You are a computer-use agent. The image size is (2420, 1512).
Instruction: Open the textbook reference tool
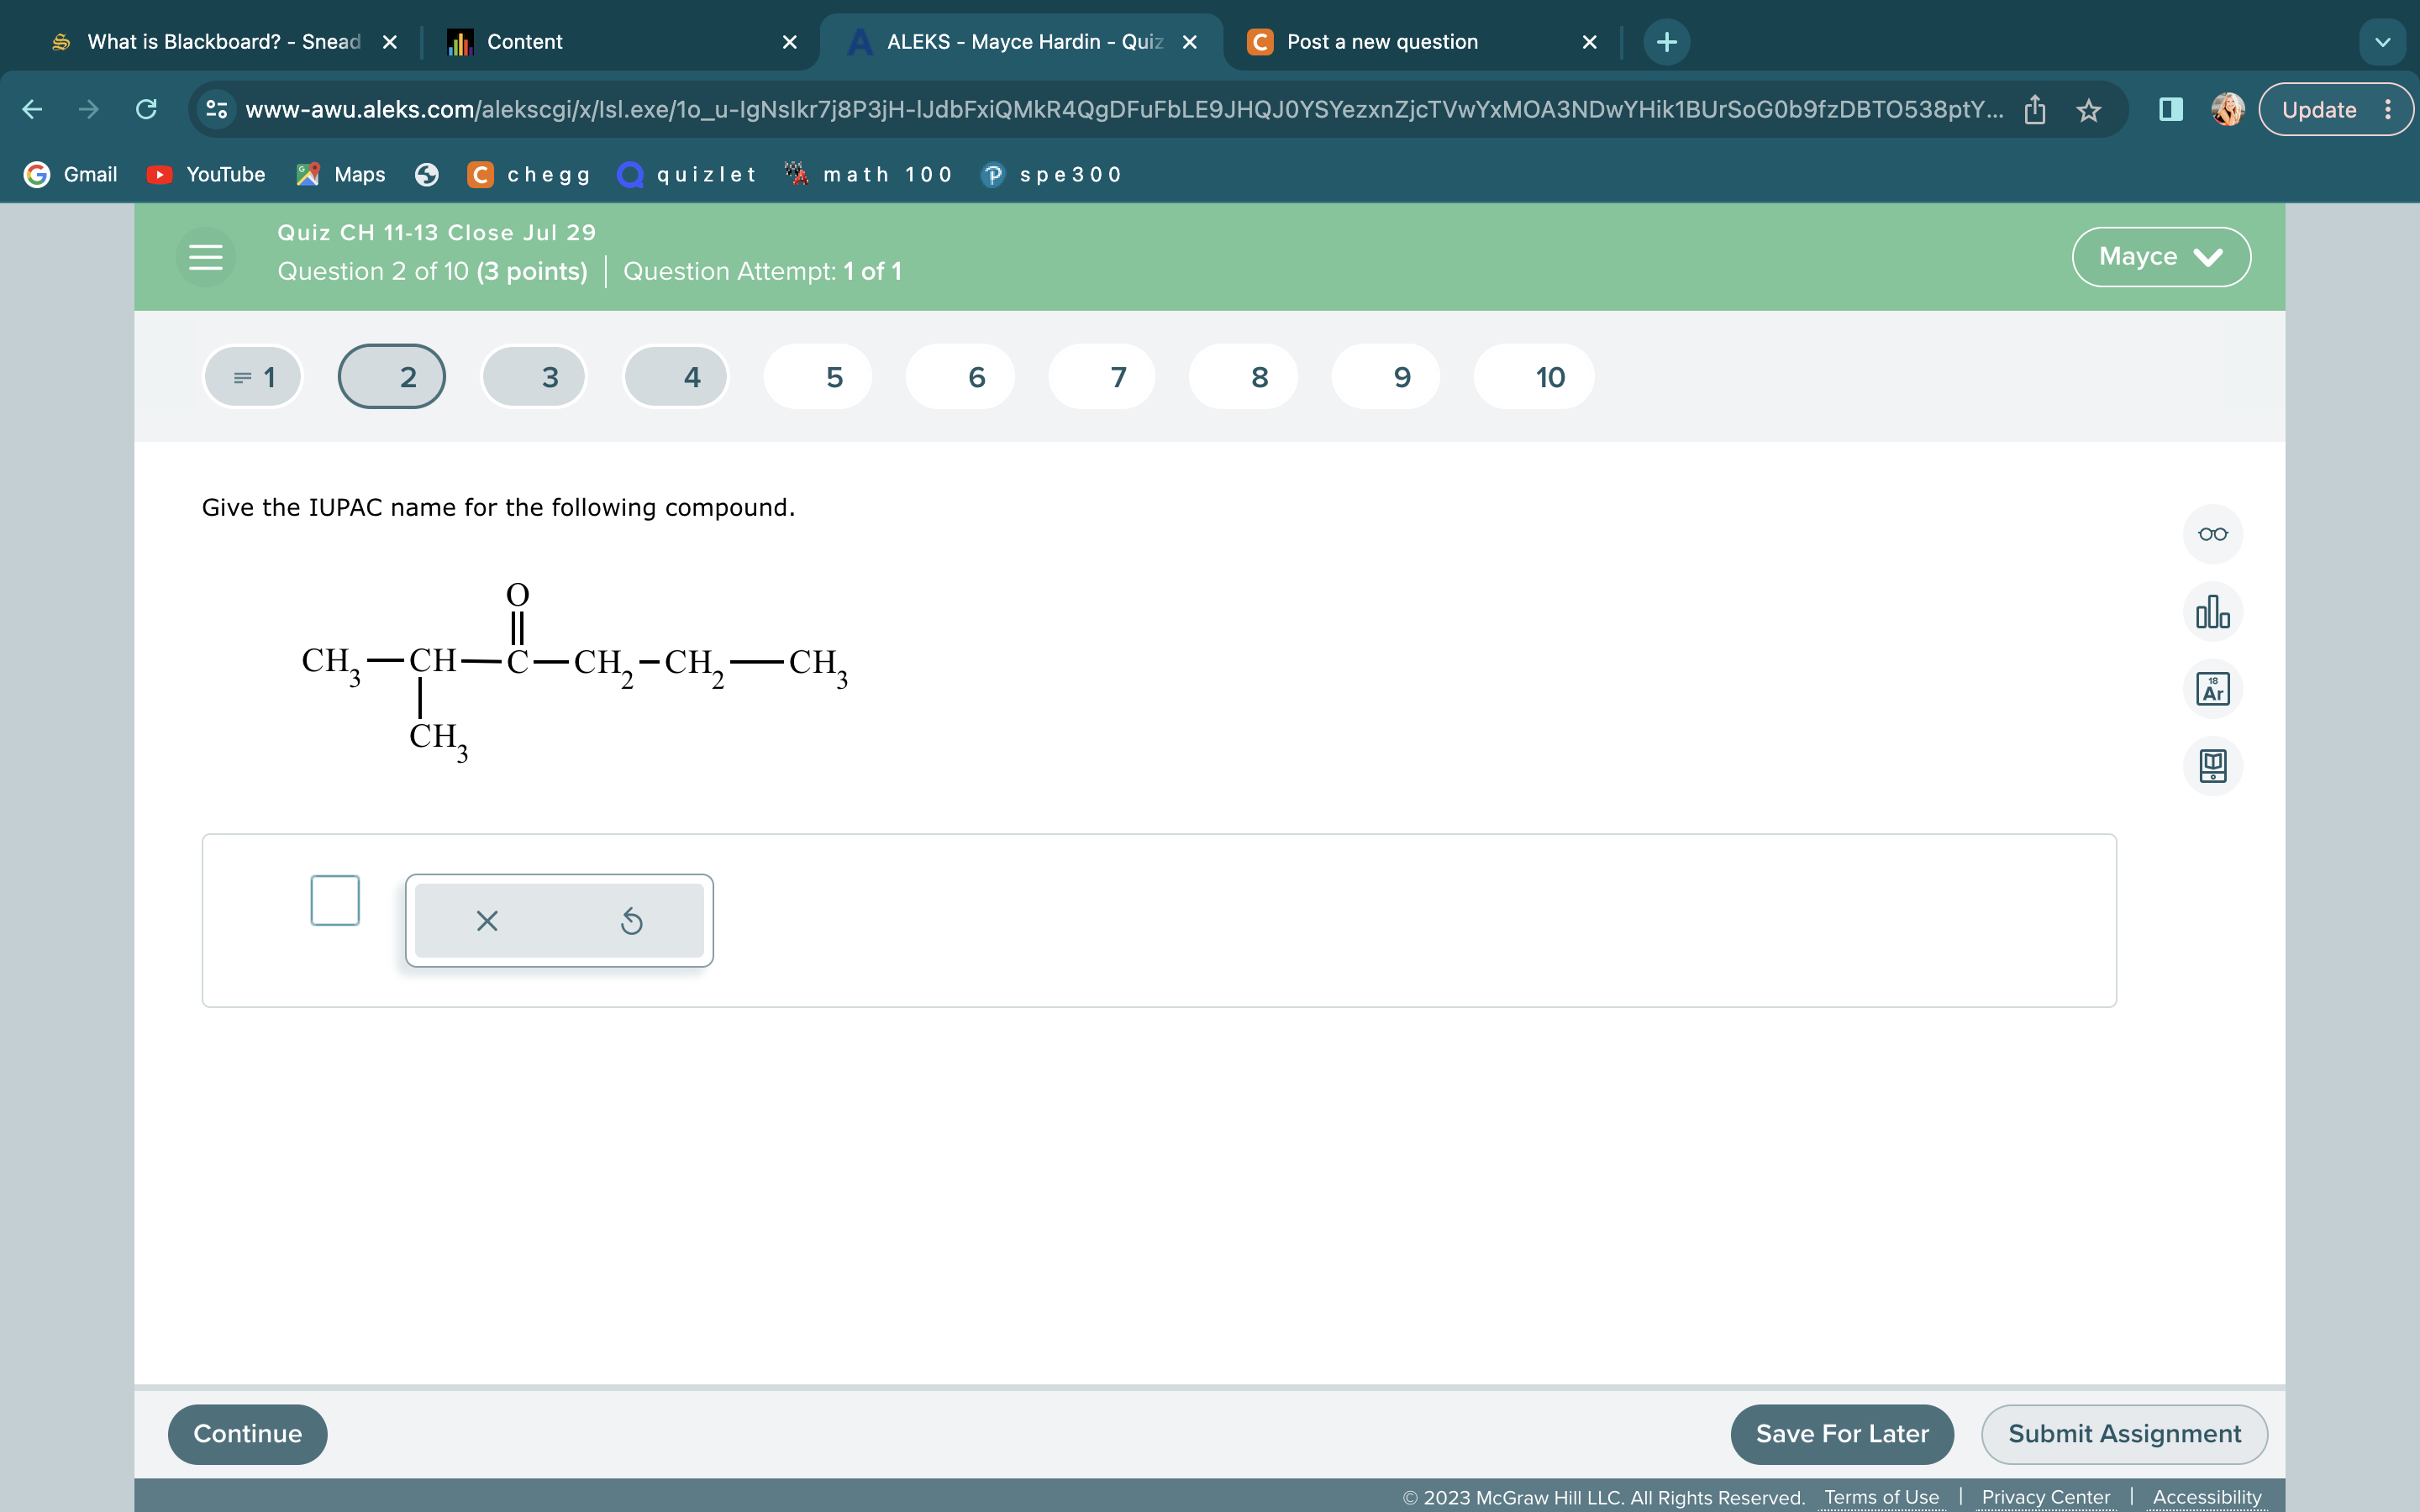[2212, 767]
